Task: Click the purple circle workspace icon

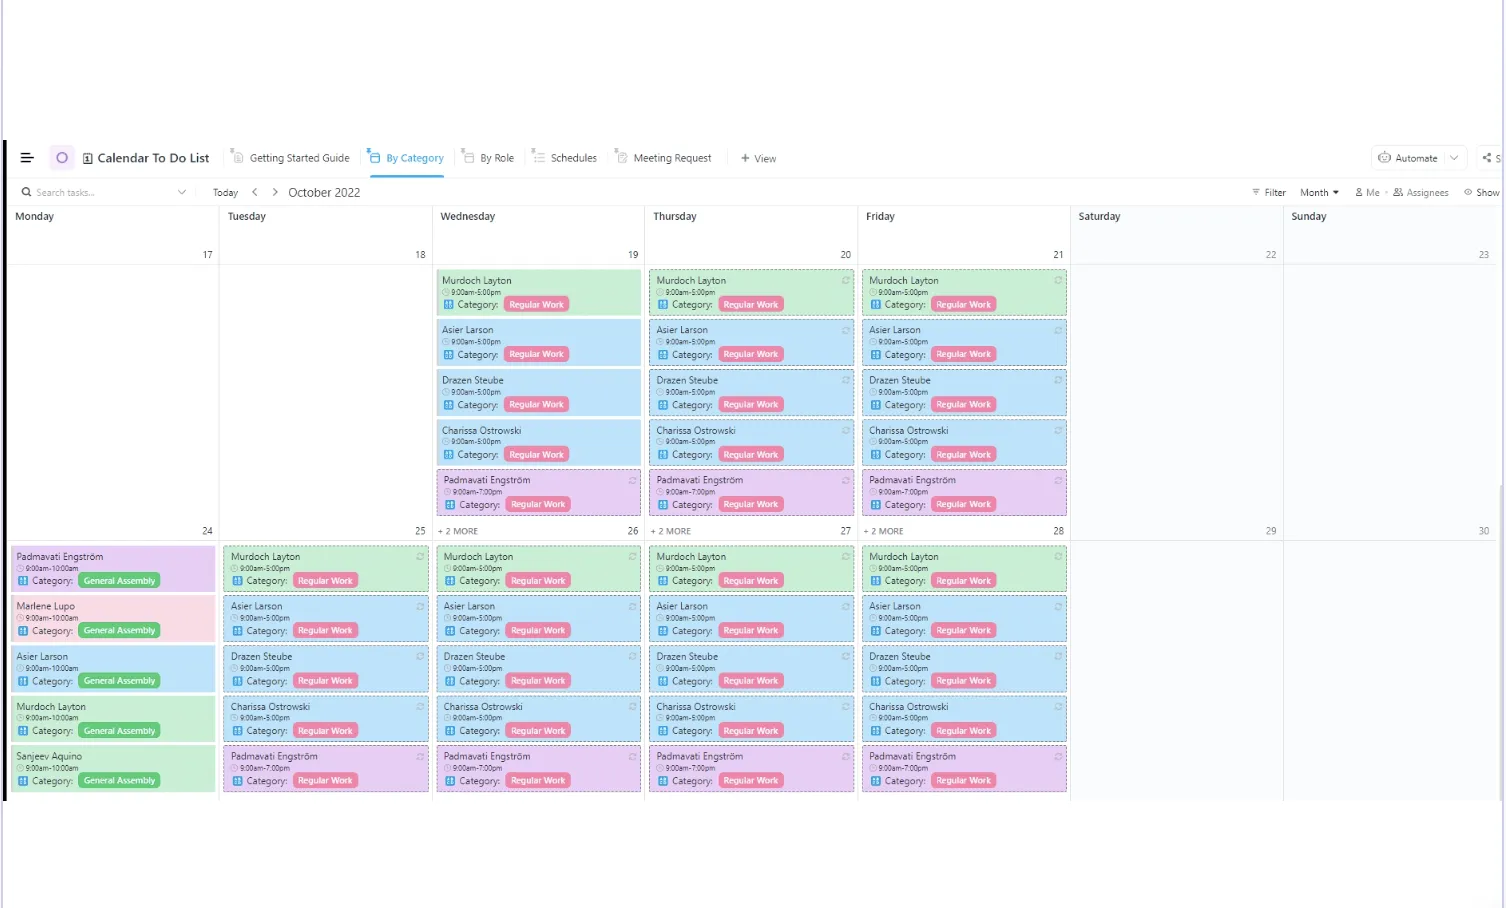Action: 62,158
